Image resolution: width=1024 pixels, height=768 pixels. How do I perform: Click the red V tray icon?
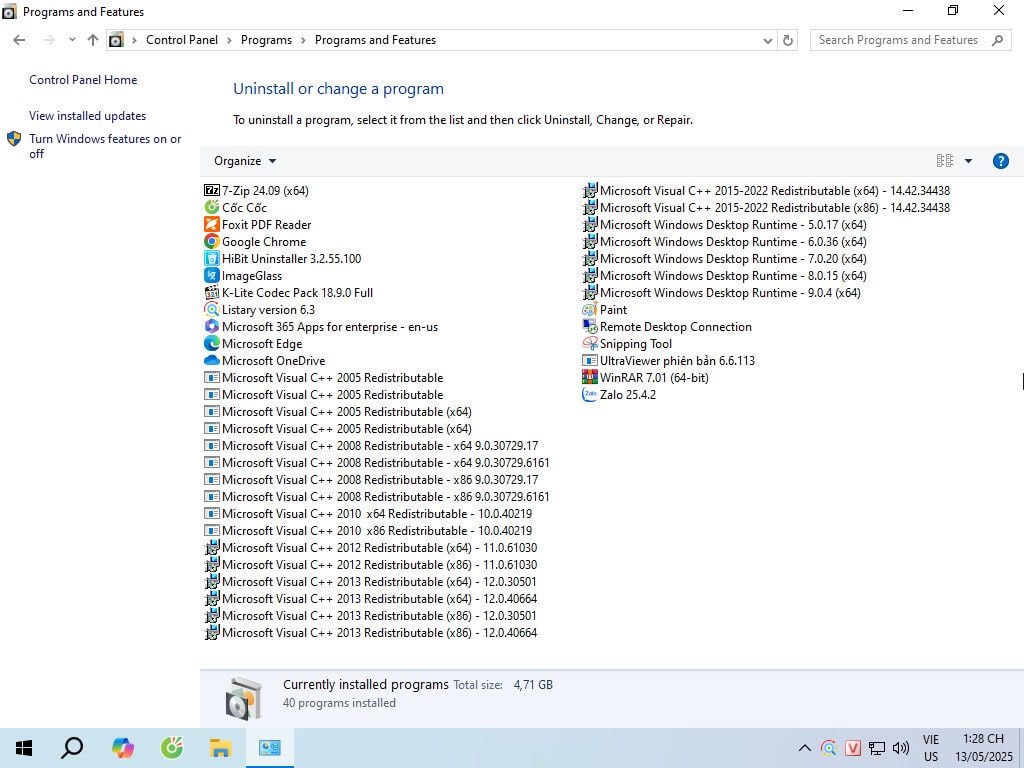(853, 748)
